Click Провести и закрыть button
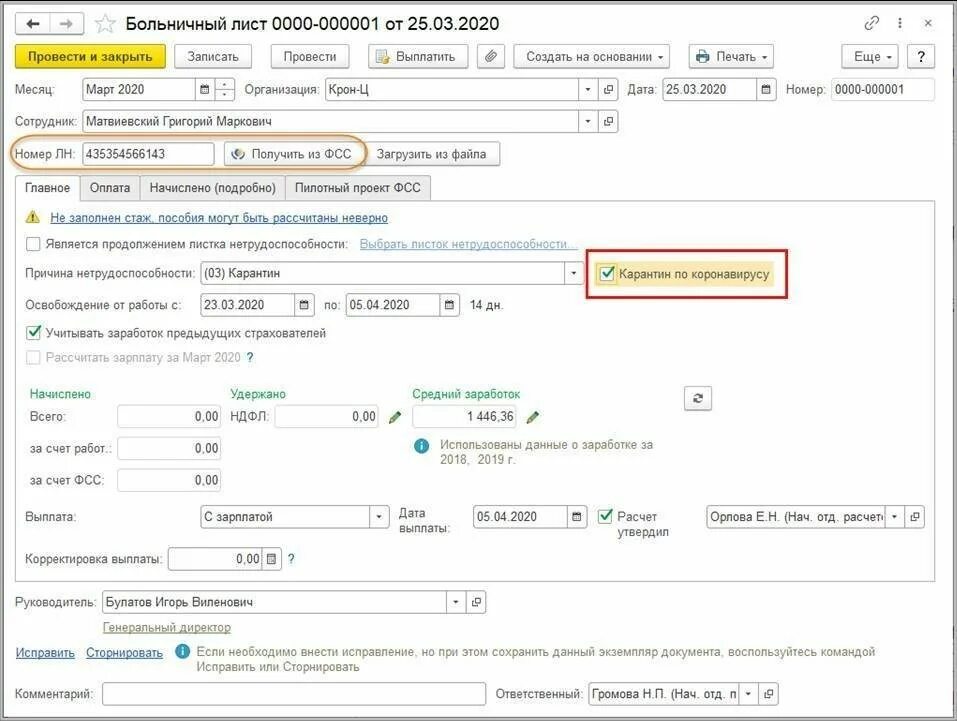 click(x=90, y=57)
